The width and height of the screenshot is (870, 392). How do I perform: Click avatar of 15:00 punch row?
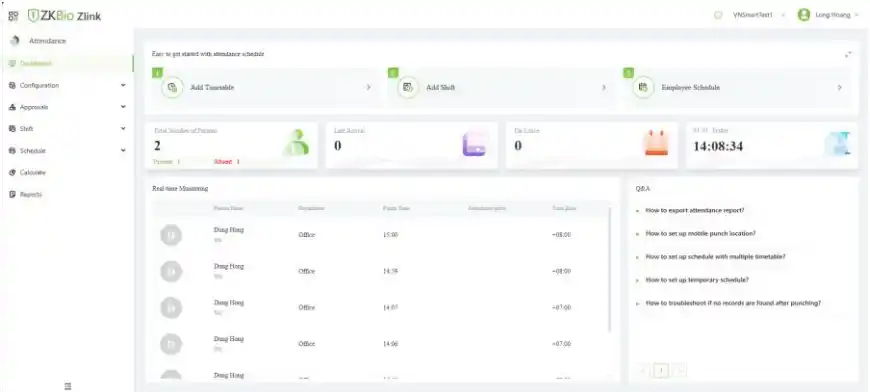click(x=171, y=235)
